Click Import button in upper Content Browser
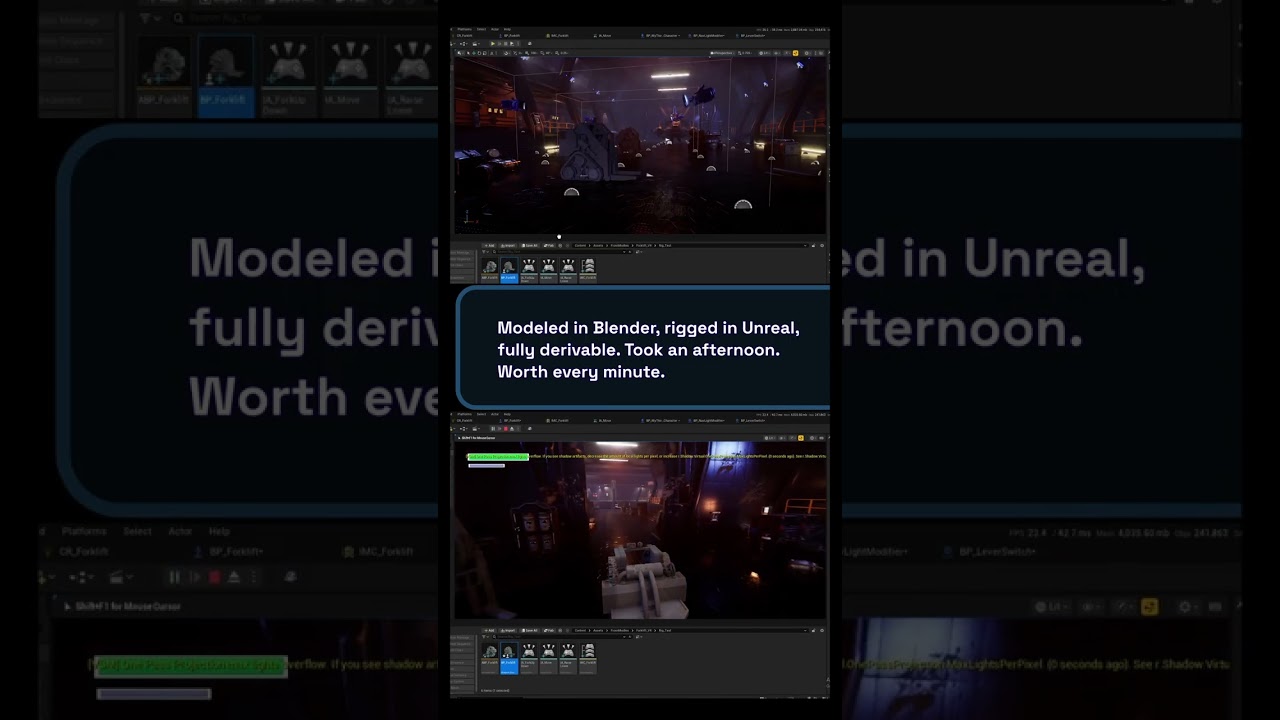 [507, 245]
